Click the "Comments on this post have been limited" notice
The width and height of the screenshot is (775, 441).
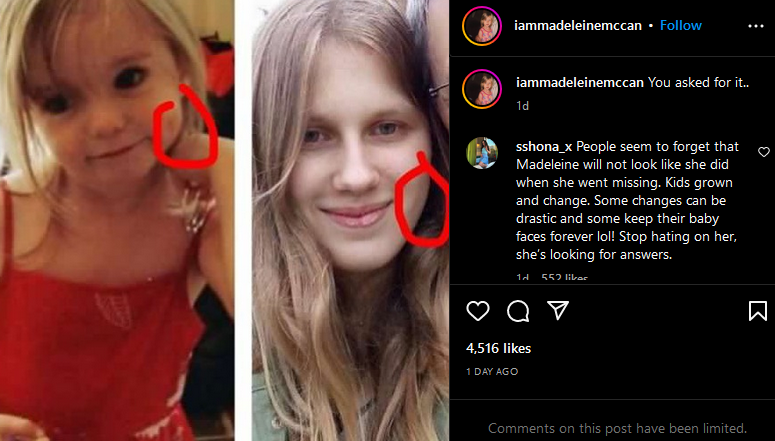click(x=617, y=428)
